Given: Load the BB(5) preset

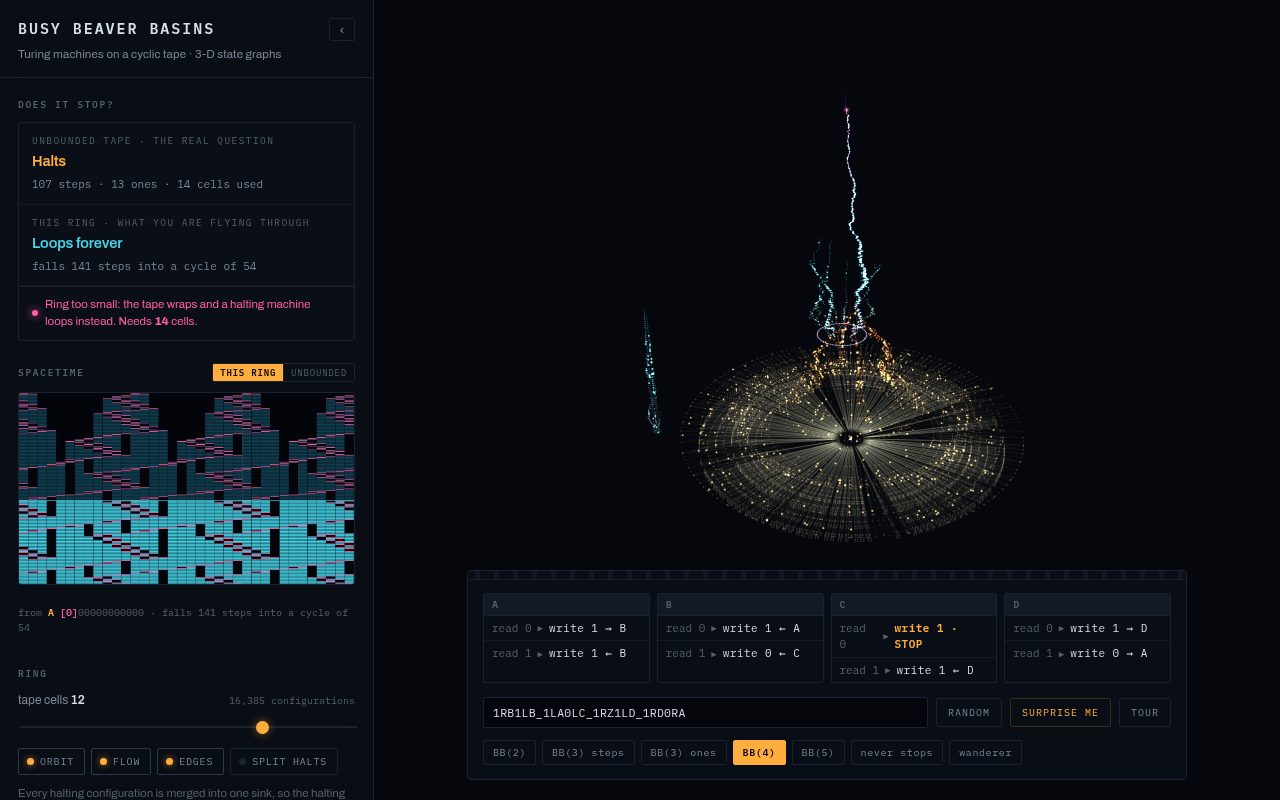Looking at the screenshot, I should click(818, 753).
